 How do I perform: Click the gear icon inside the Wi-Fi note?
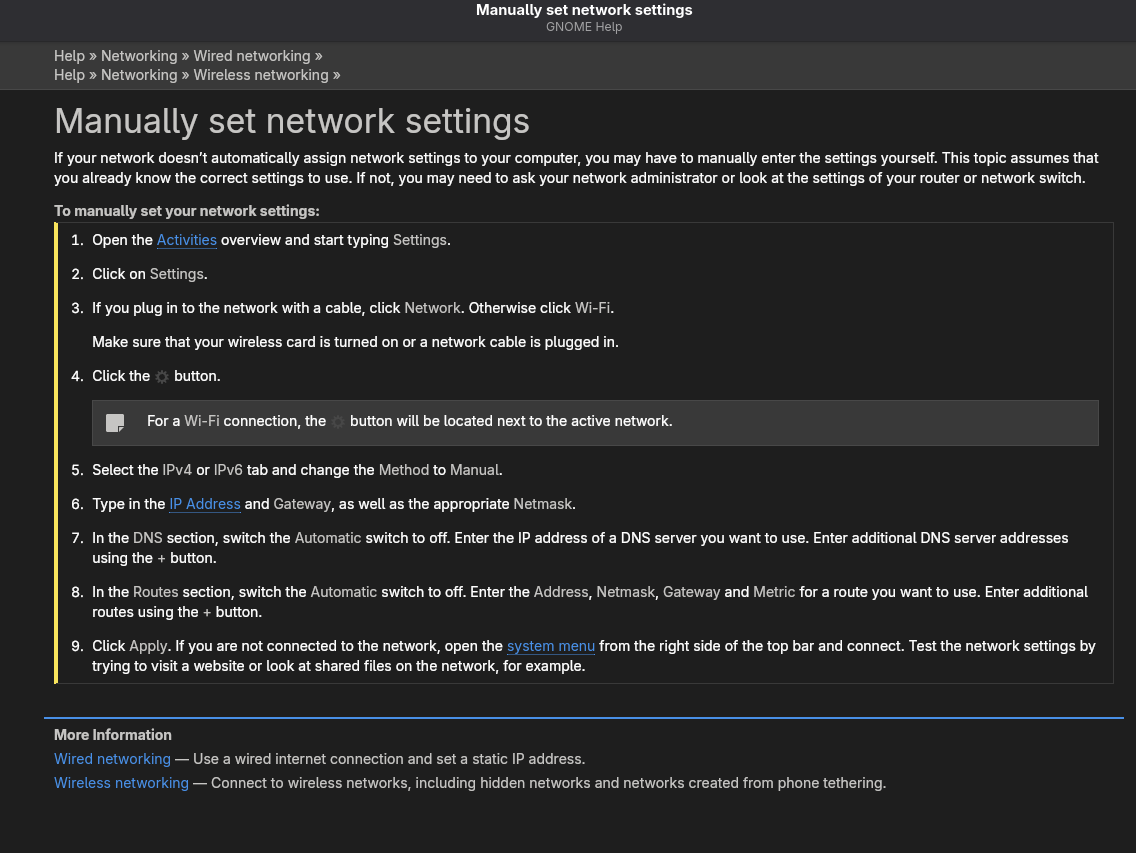coord(338,422)
